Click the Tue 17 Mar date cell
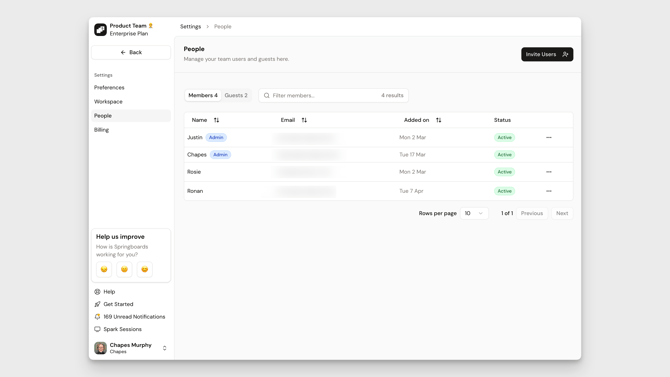Viewport: 670px width, 377px height. coord(412,155)
